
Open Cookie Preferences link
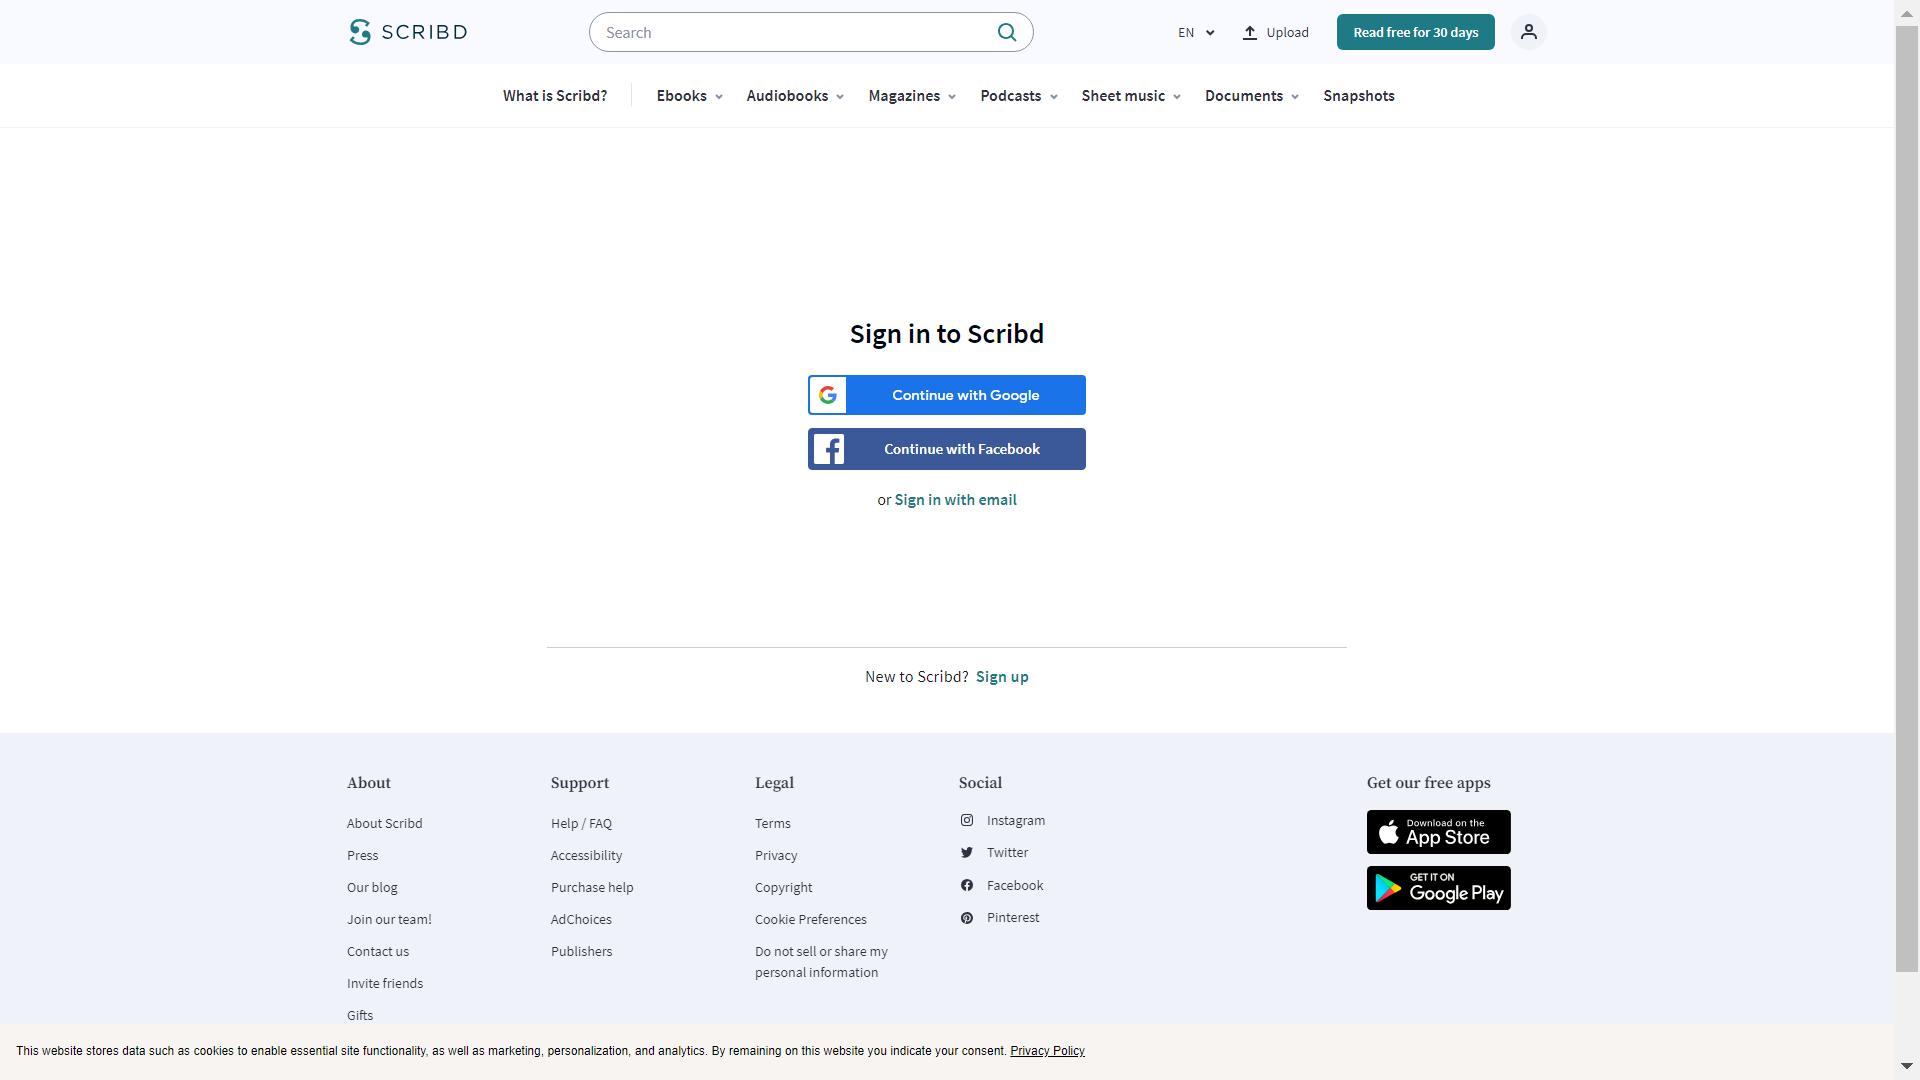[811, 920]
